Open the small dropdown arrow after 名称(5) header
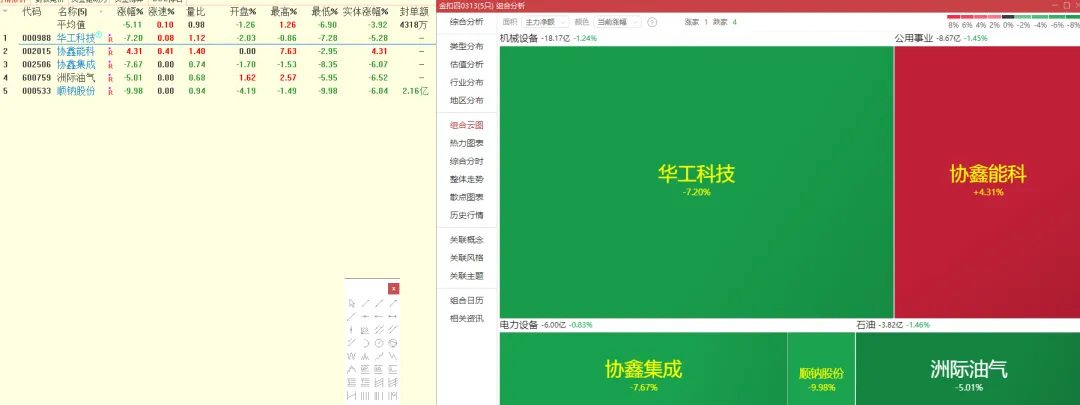The height and width of the screenshot is (405, 1080). point(101,12)
